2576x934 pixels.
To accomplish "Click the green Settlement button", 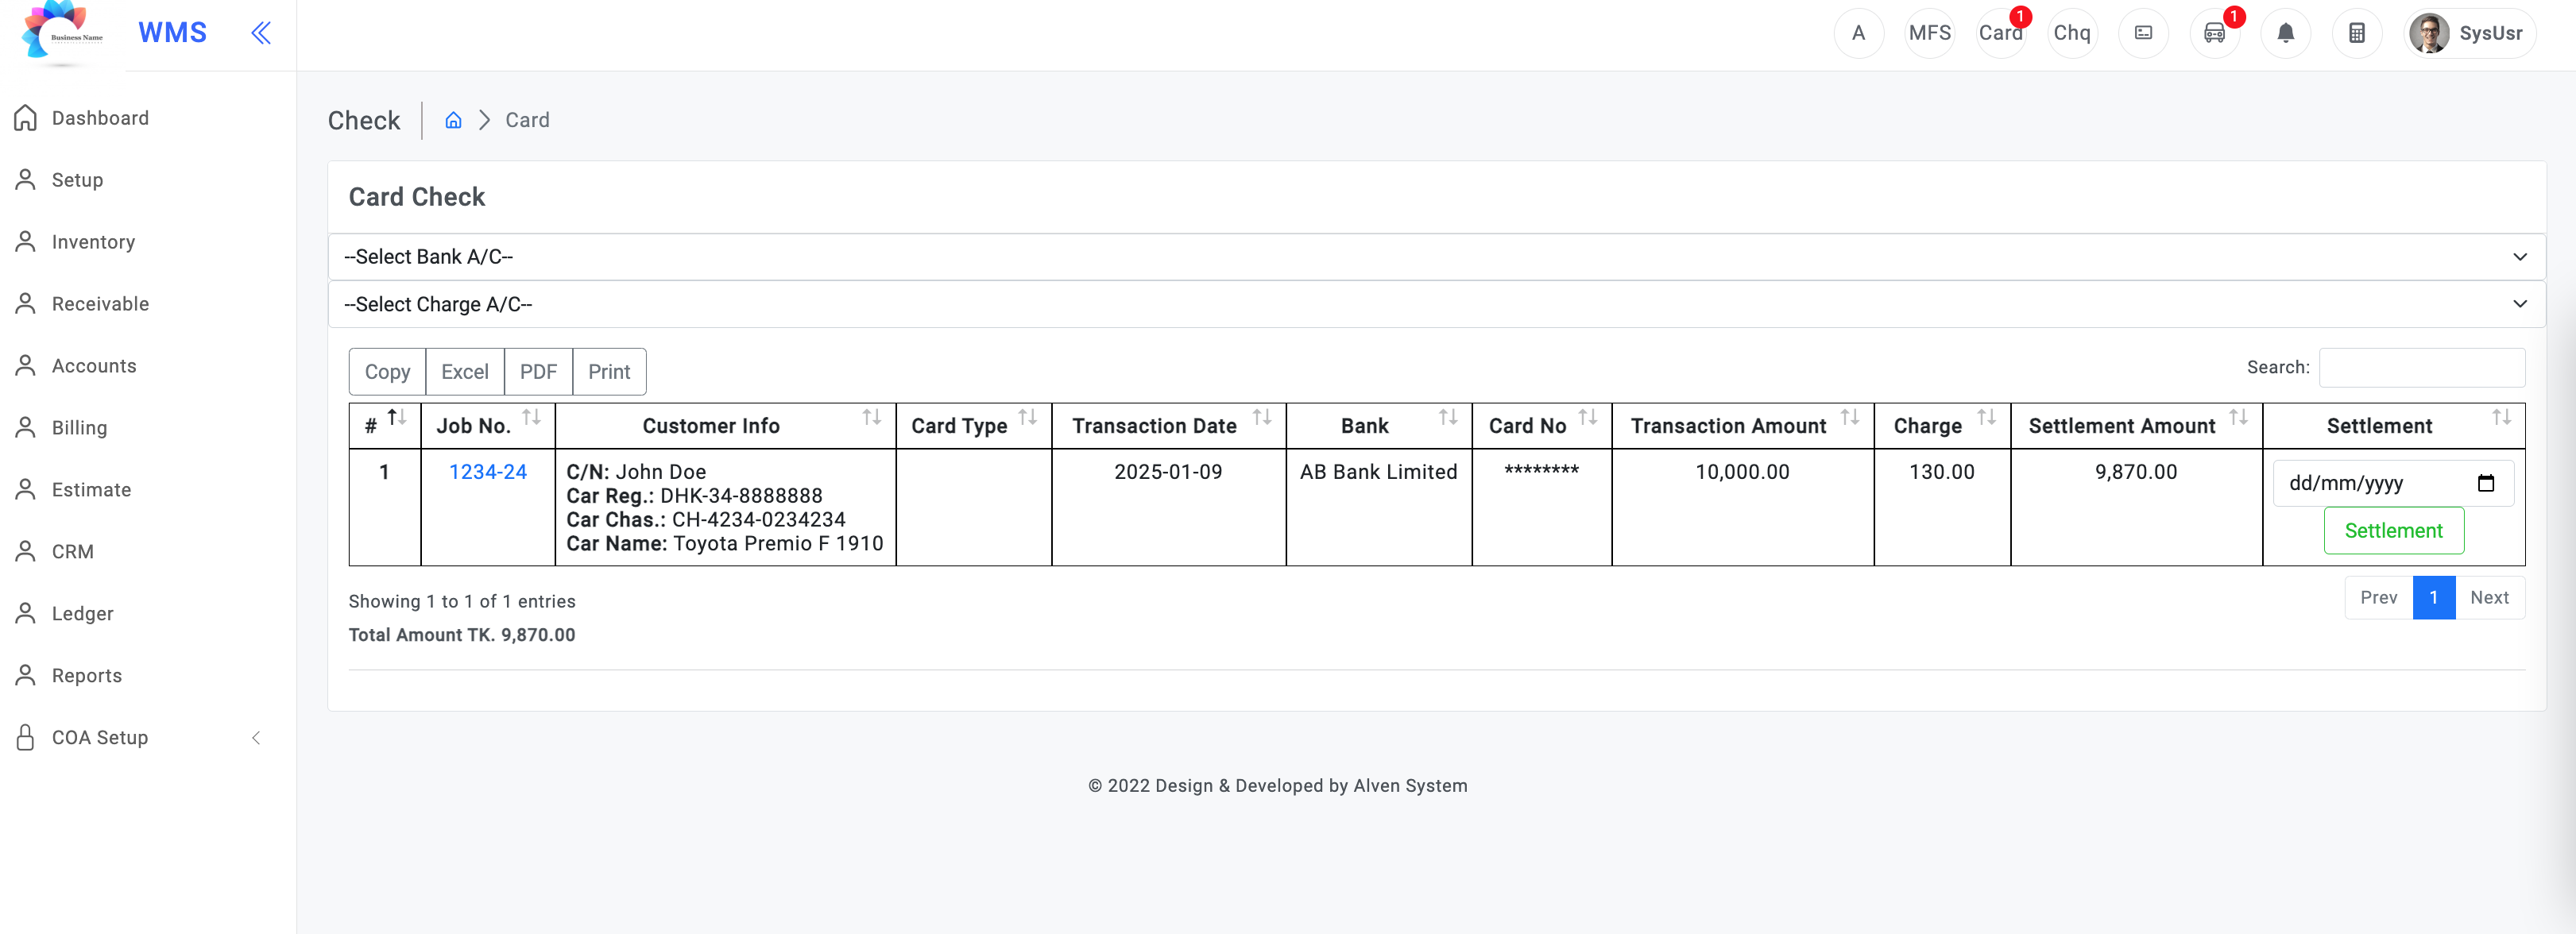I will click(x=2393, y=531).
